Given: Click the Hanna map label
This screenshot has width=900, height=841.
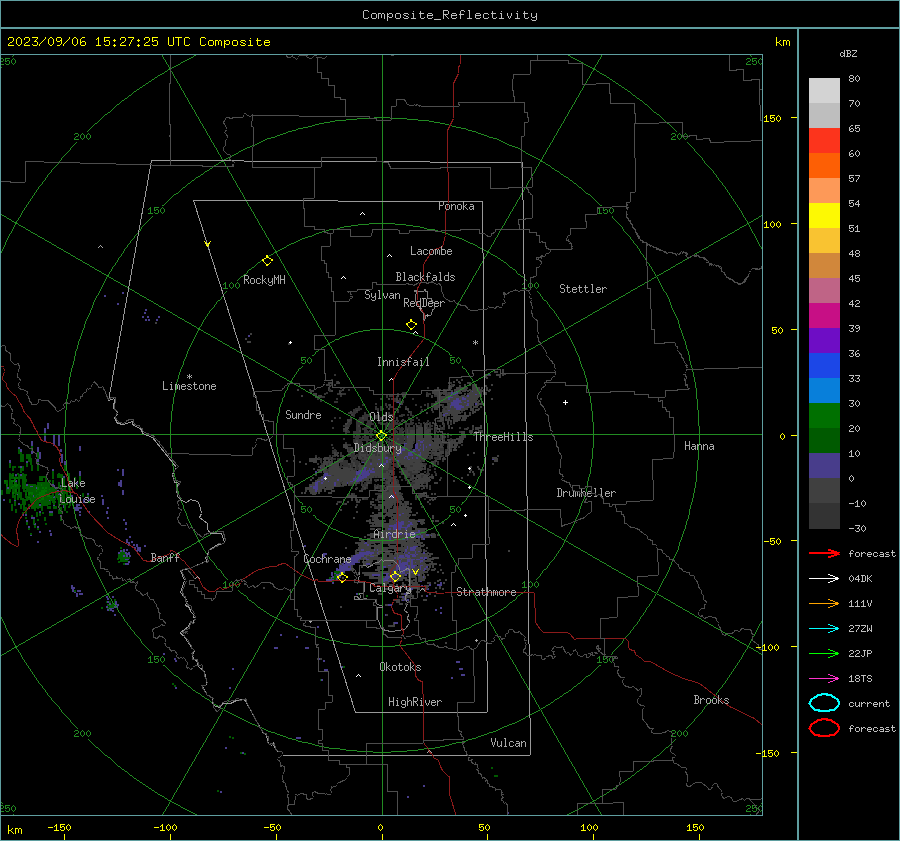Looking at the screenshot, I should [699, 446].
